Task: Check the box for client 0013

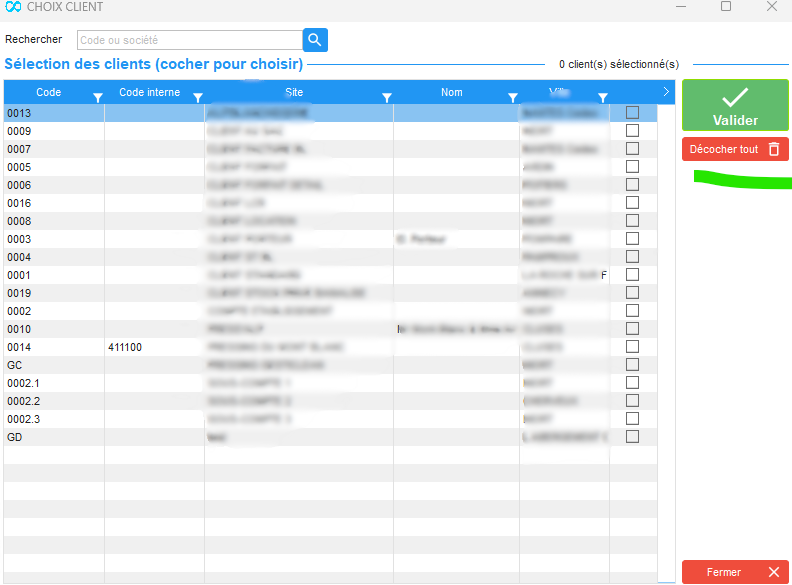Action: tap(632, 113)
